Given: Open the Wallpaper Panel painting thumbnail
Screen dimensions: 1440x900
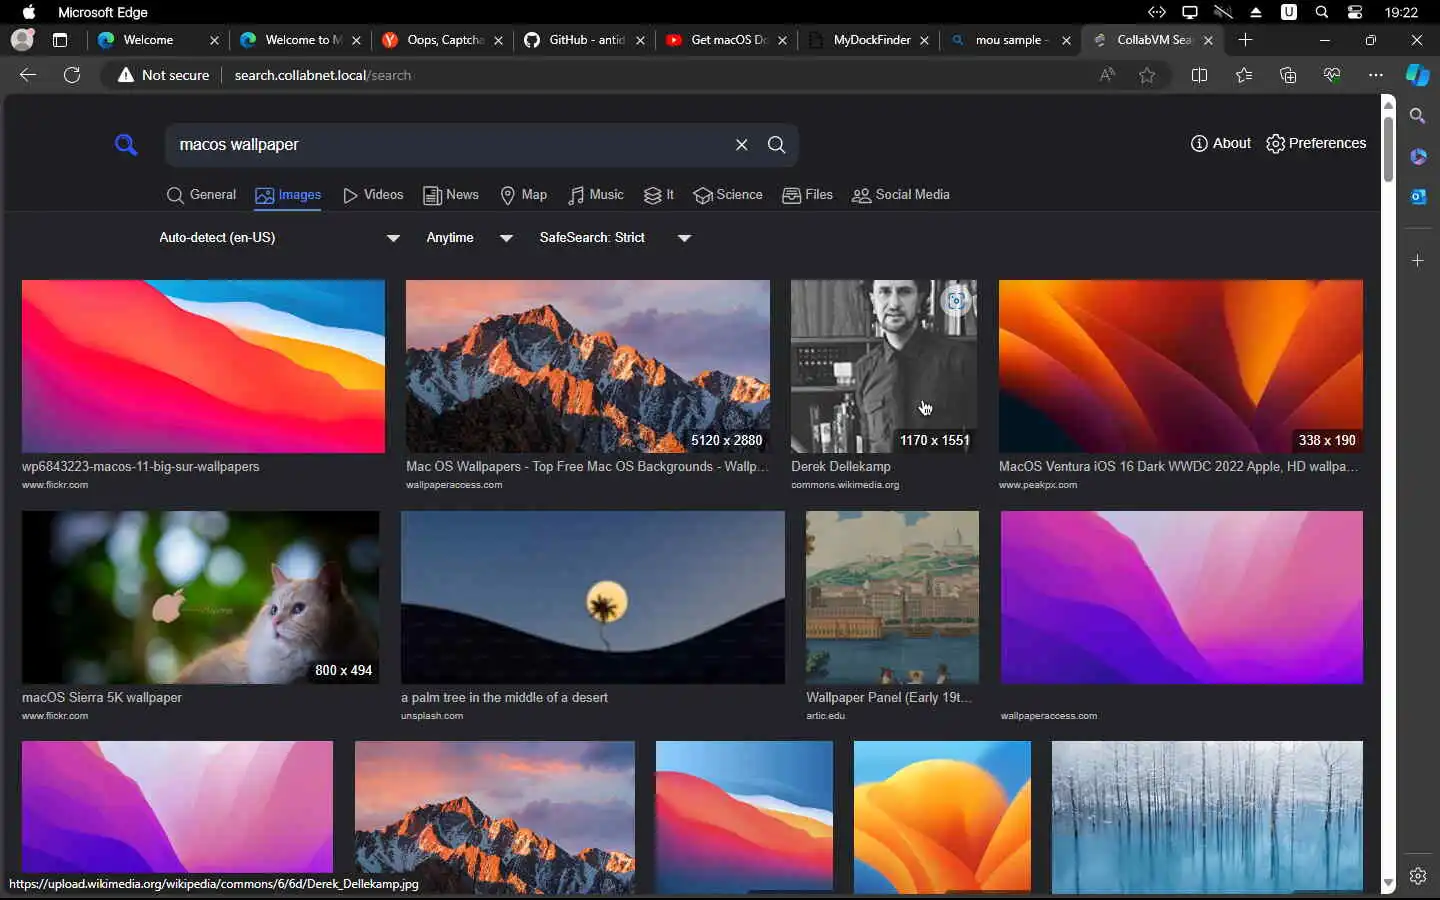Looking at the screenshot, I should pyautogui.click(x=892, y=597).
